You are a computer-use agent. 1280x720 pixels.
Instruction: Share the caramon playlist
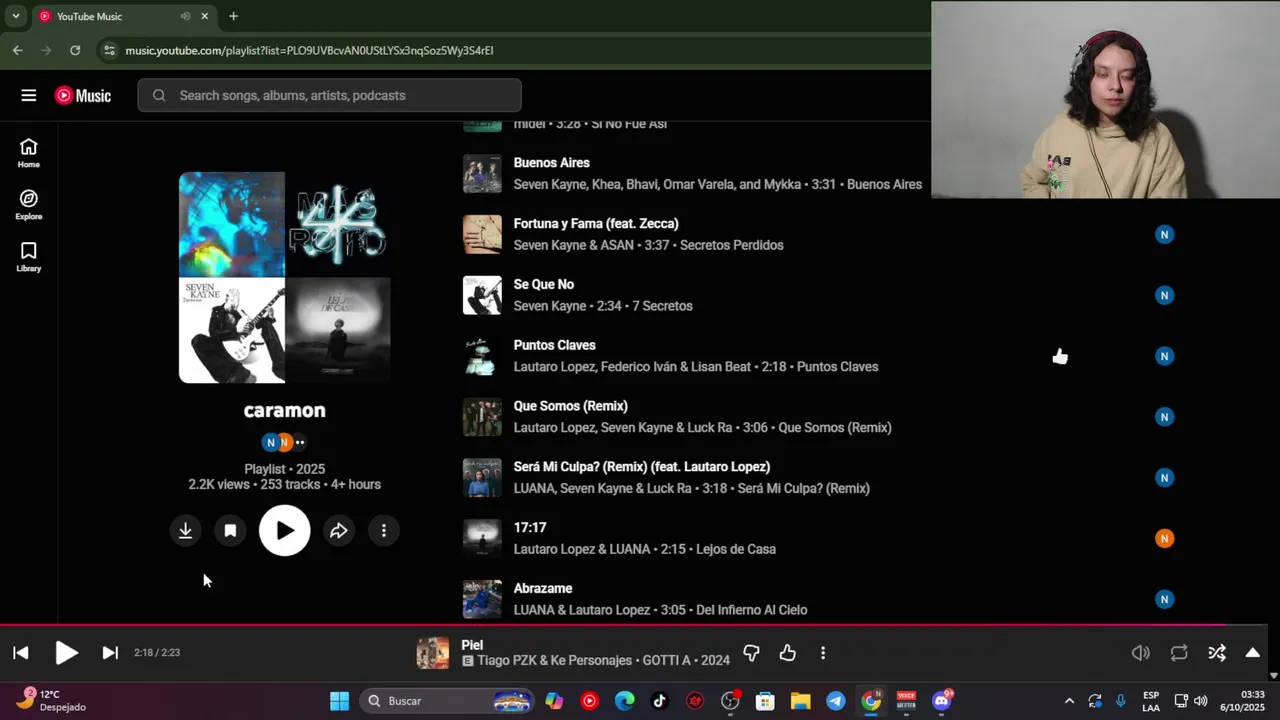(338, 531)
